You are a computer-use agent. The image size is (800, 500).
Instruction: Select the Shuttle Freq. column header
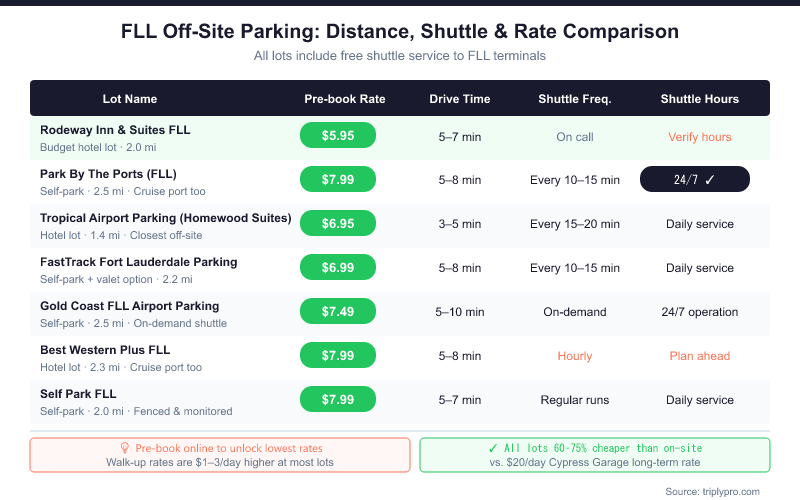click(575, 99)
